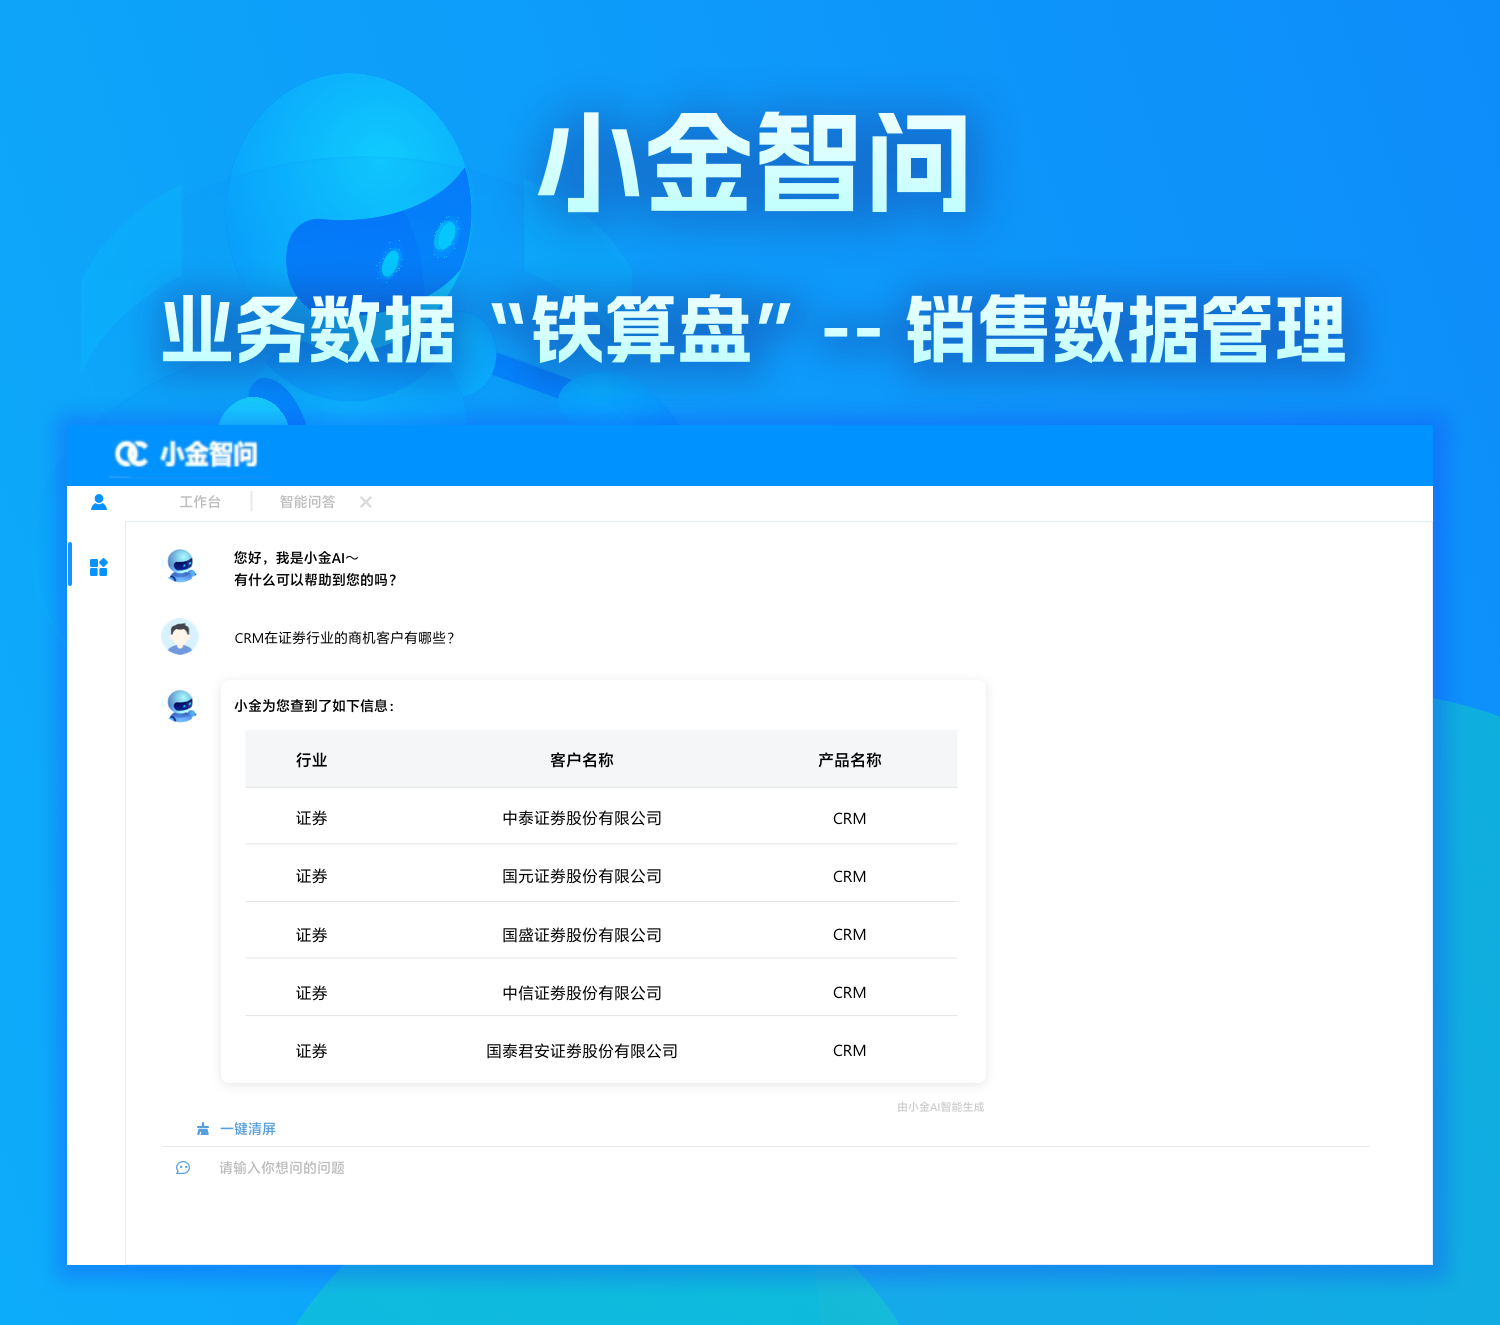Close the 智能问答 tab

click(366, 502)
